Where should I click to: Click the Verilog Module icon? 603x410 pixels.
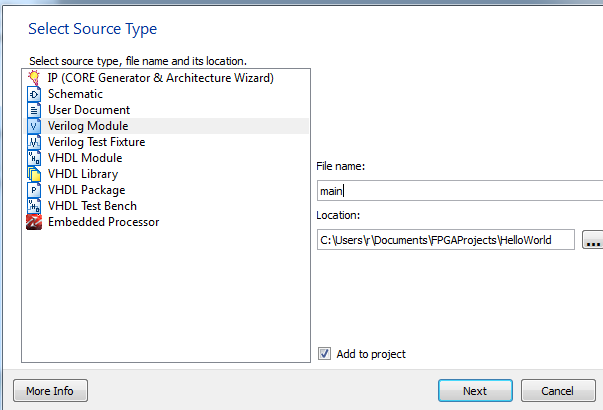click(33, 126)
